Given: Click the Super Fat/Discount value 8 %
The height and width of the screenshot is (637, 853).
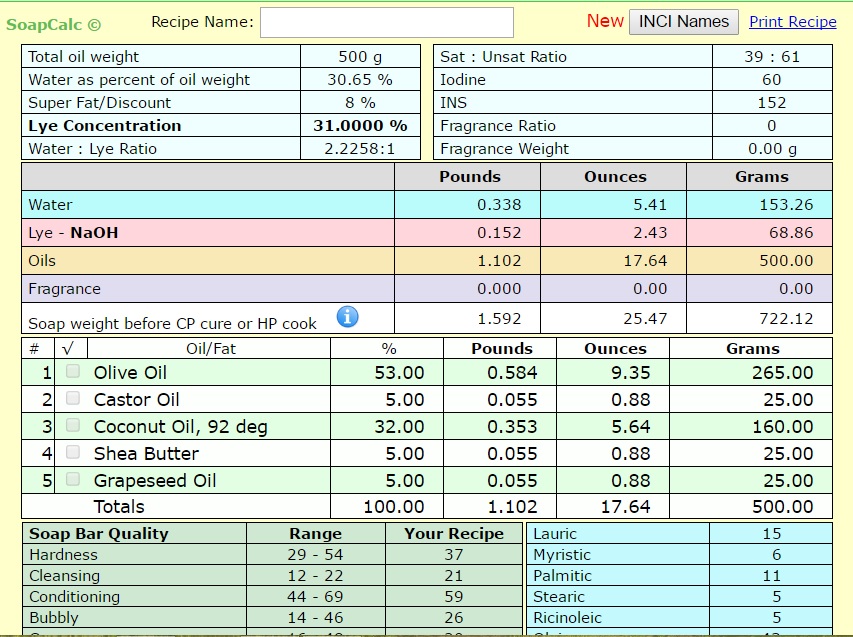Looking at the screenshot, I should tap(360, 103).
